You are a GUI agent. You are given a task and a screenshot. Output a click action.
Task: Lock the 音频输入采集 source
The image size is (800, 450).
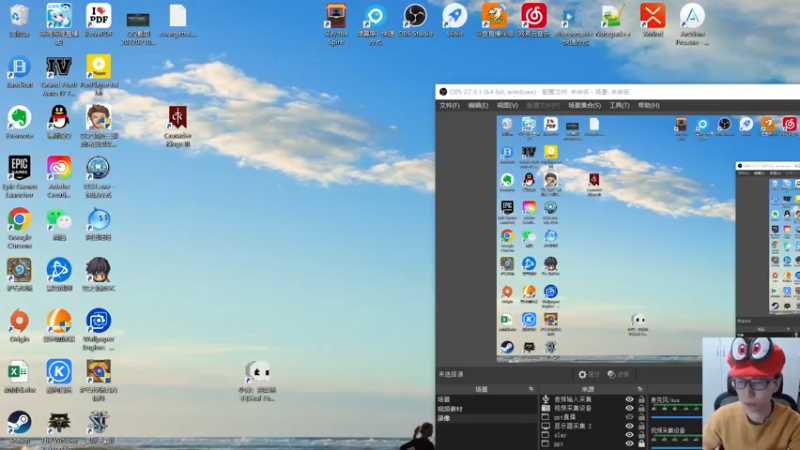point(641,399)
